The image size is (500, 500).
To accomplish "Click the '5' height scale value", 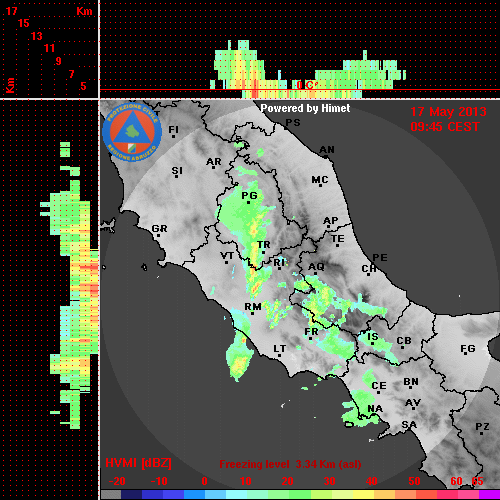I will point(83,86).
